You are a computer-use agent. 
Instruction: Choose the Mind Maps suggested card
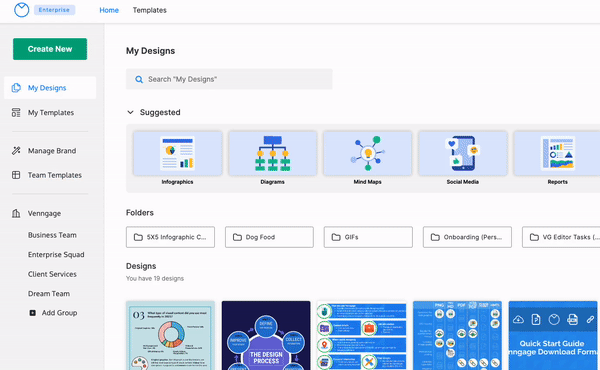367,153
